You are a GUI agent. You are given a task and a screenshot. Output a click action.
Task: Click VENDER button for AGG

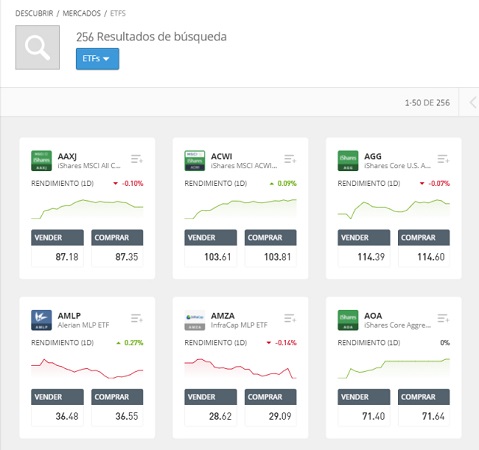click(364, 238)
